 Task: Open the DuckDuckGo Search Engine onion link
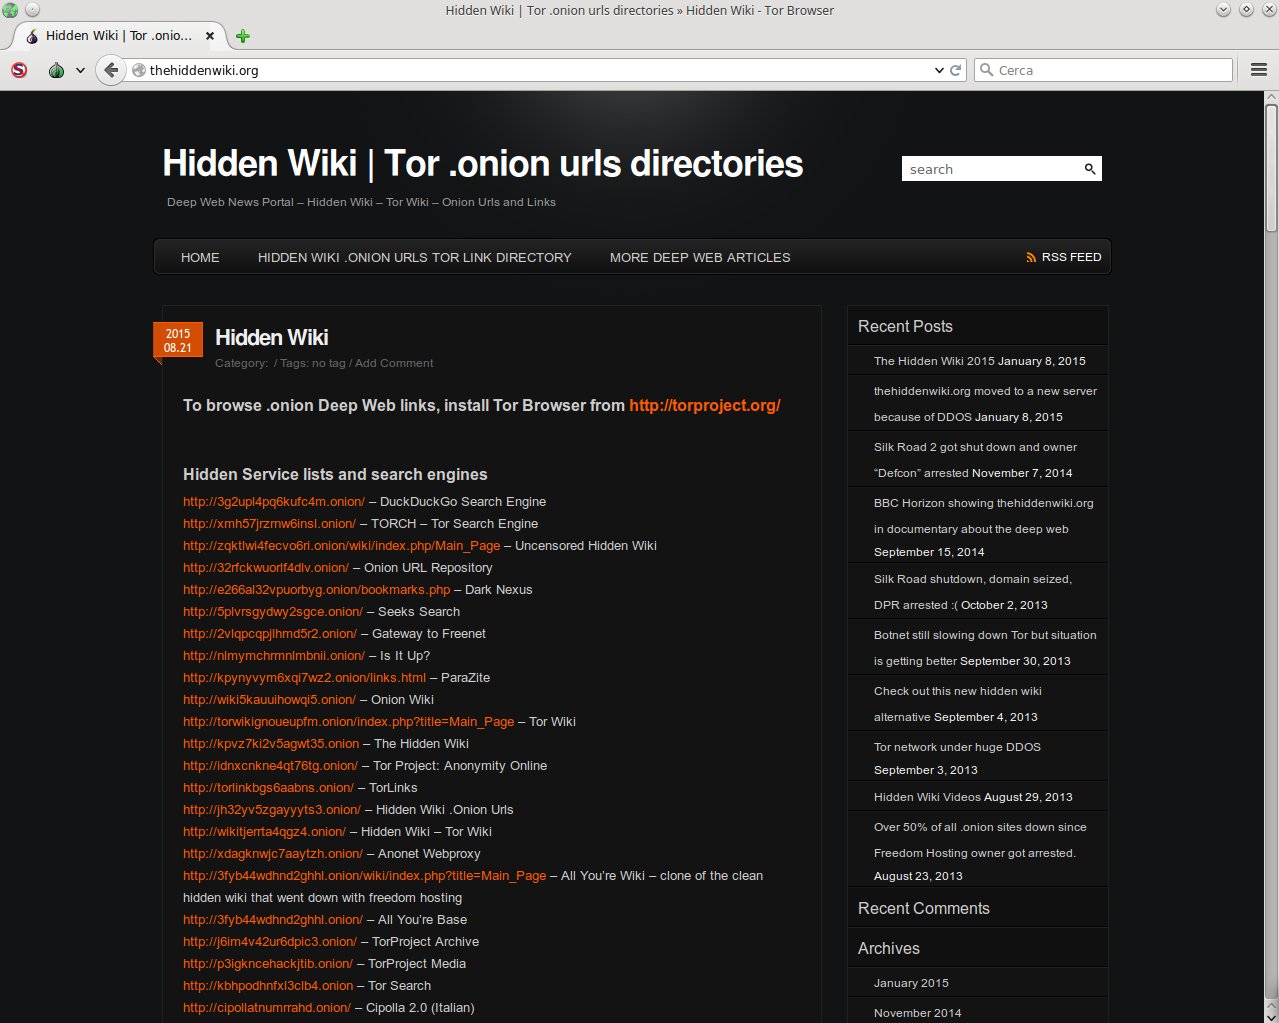(x=274, y=502)
